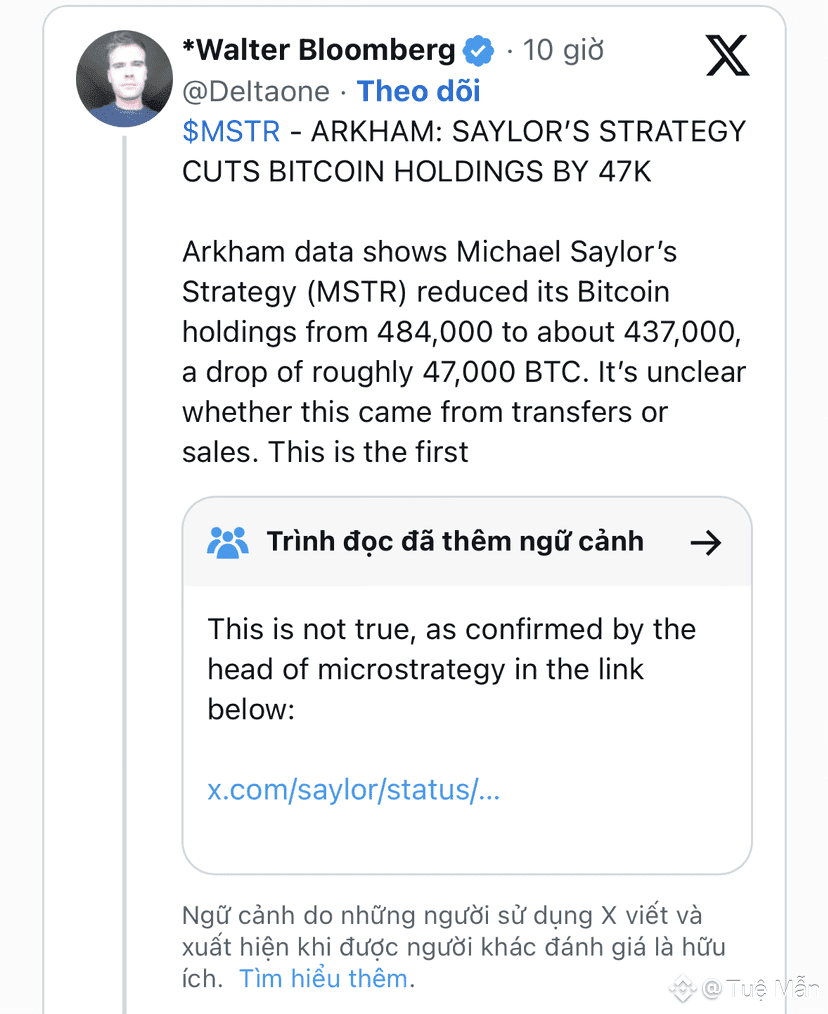Click the Ngữ cảnh do những người explanation text
This screenshot has width=828, height=1014.
pos(453,945)
